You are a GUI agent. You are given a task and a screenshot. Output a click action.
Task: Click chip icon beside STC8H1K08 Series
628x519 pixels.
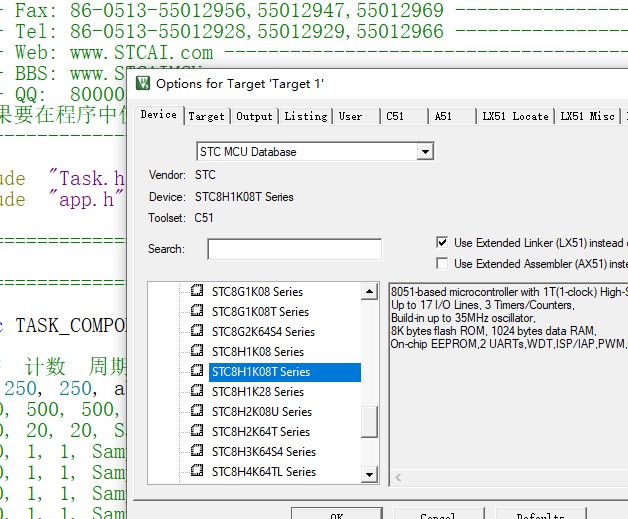pos(197,350)
